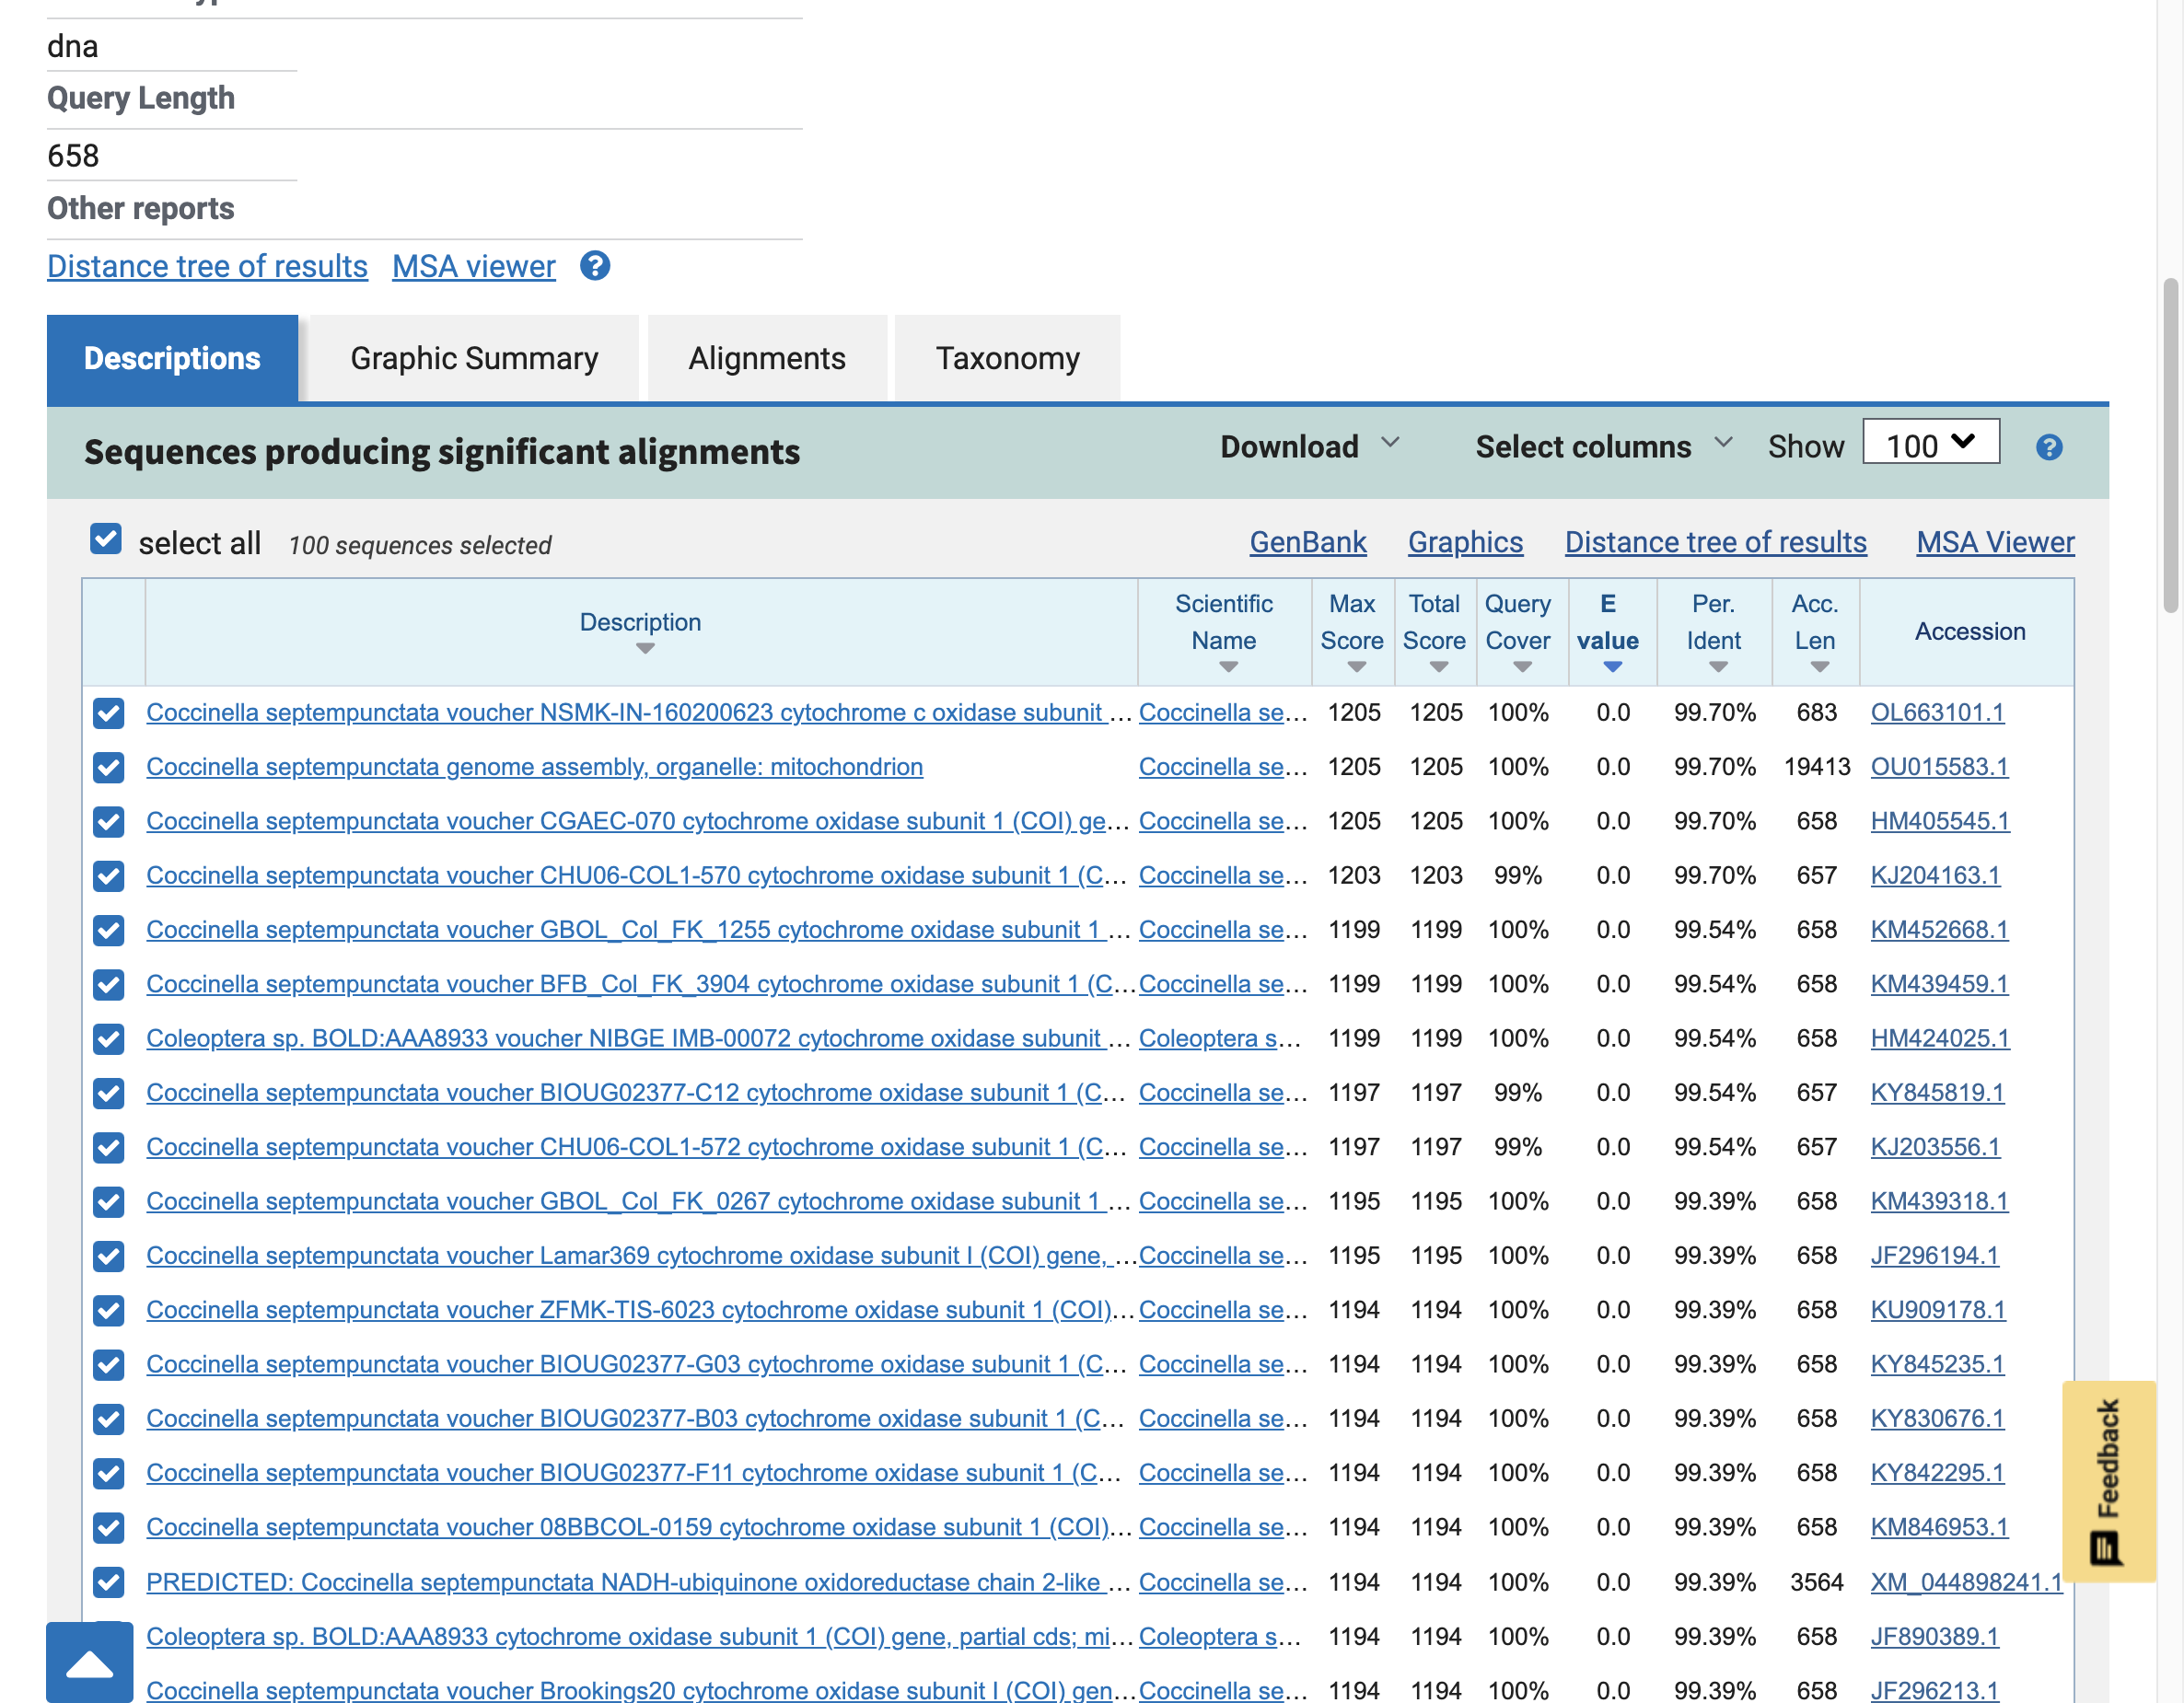Screen dimensions: 2184x1703
Task: Sort by Scientific Name column arrow
Action: [1229, 667]
